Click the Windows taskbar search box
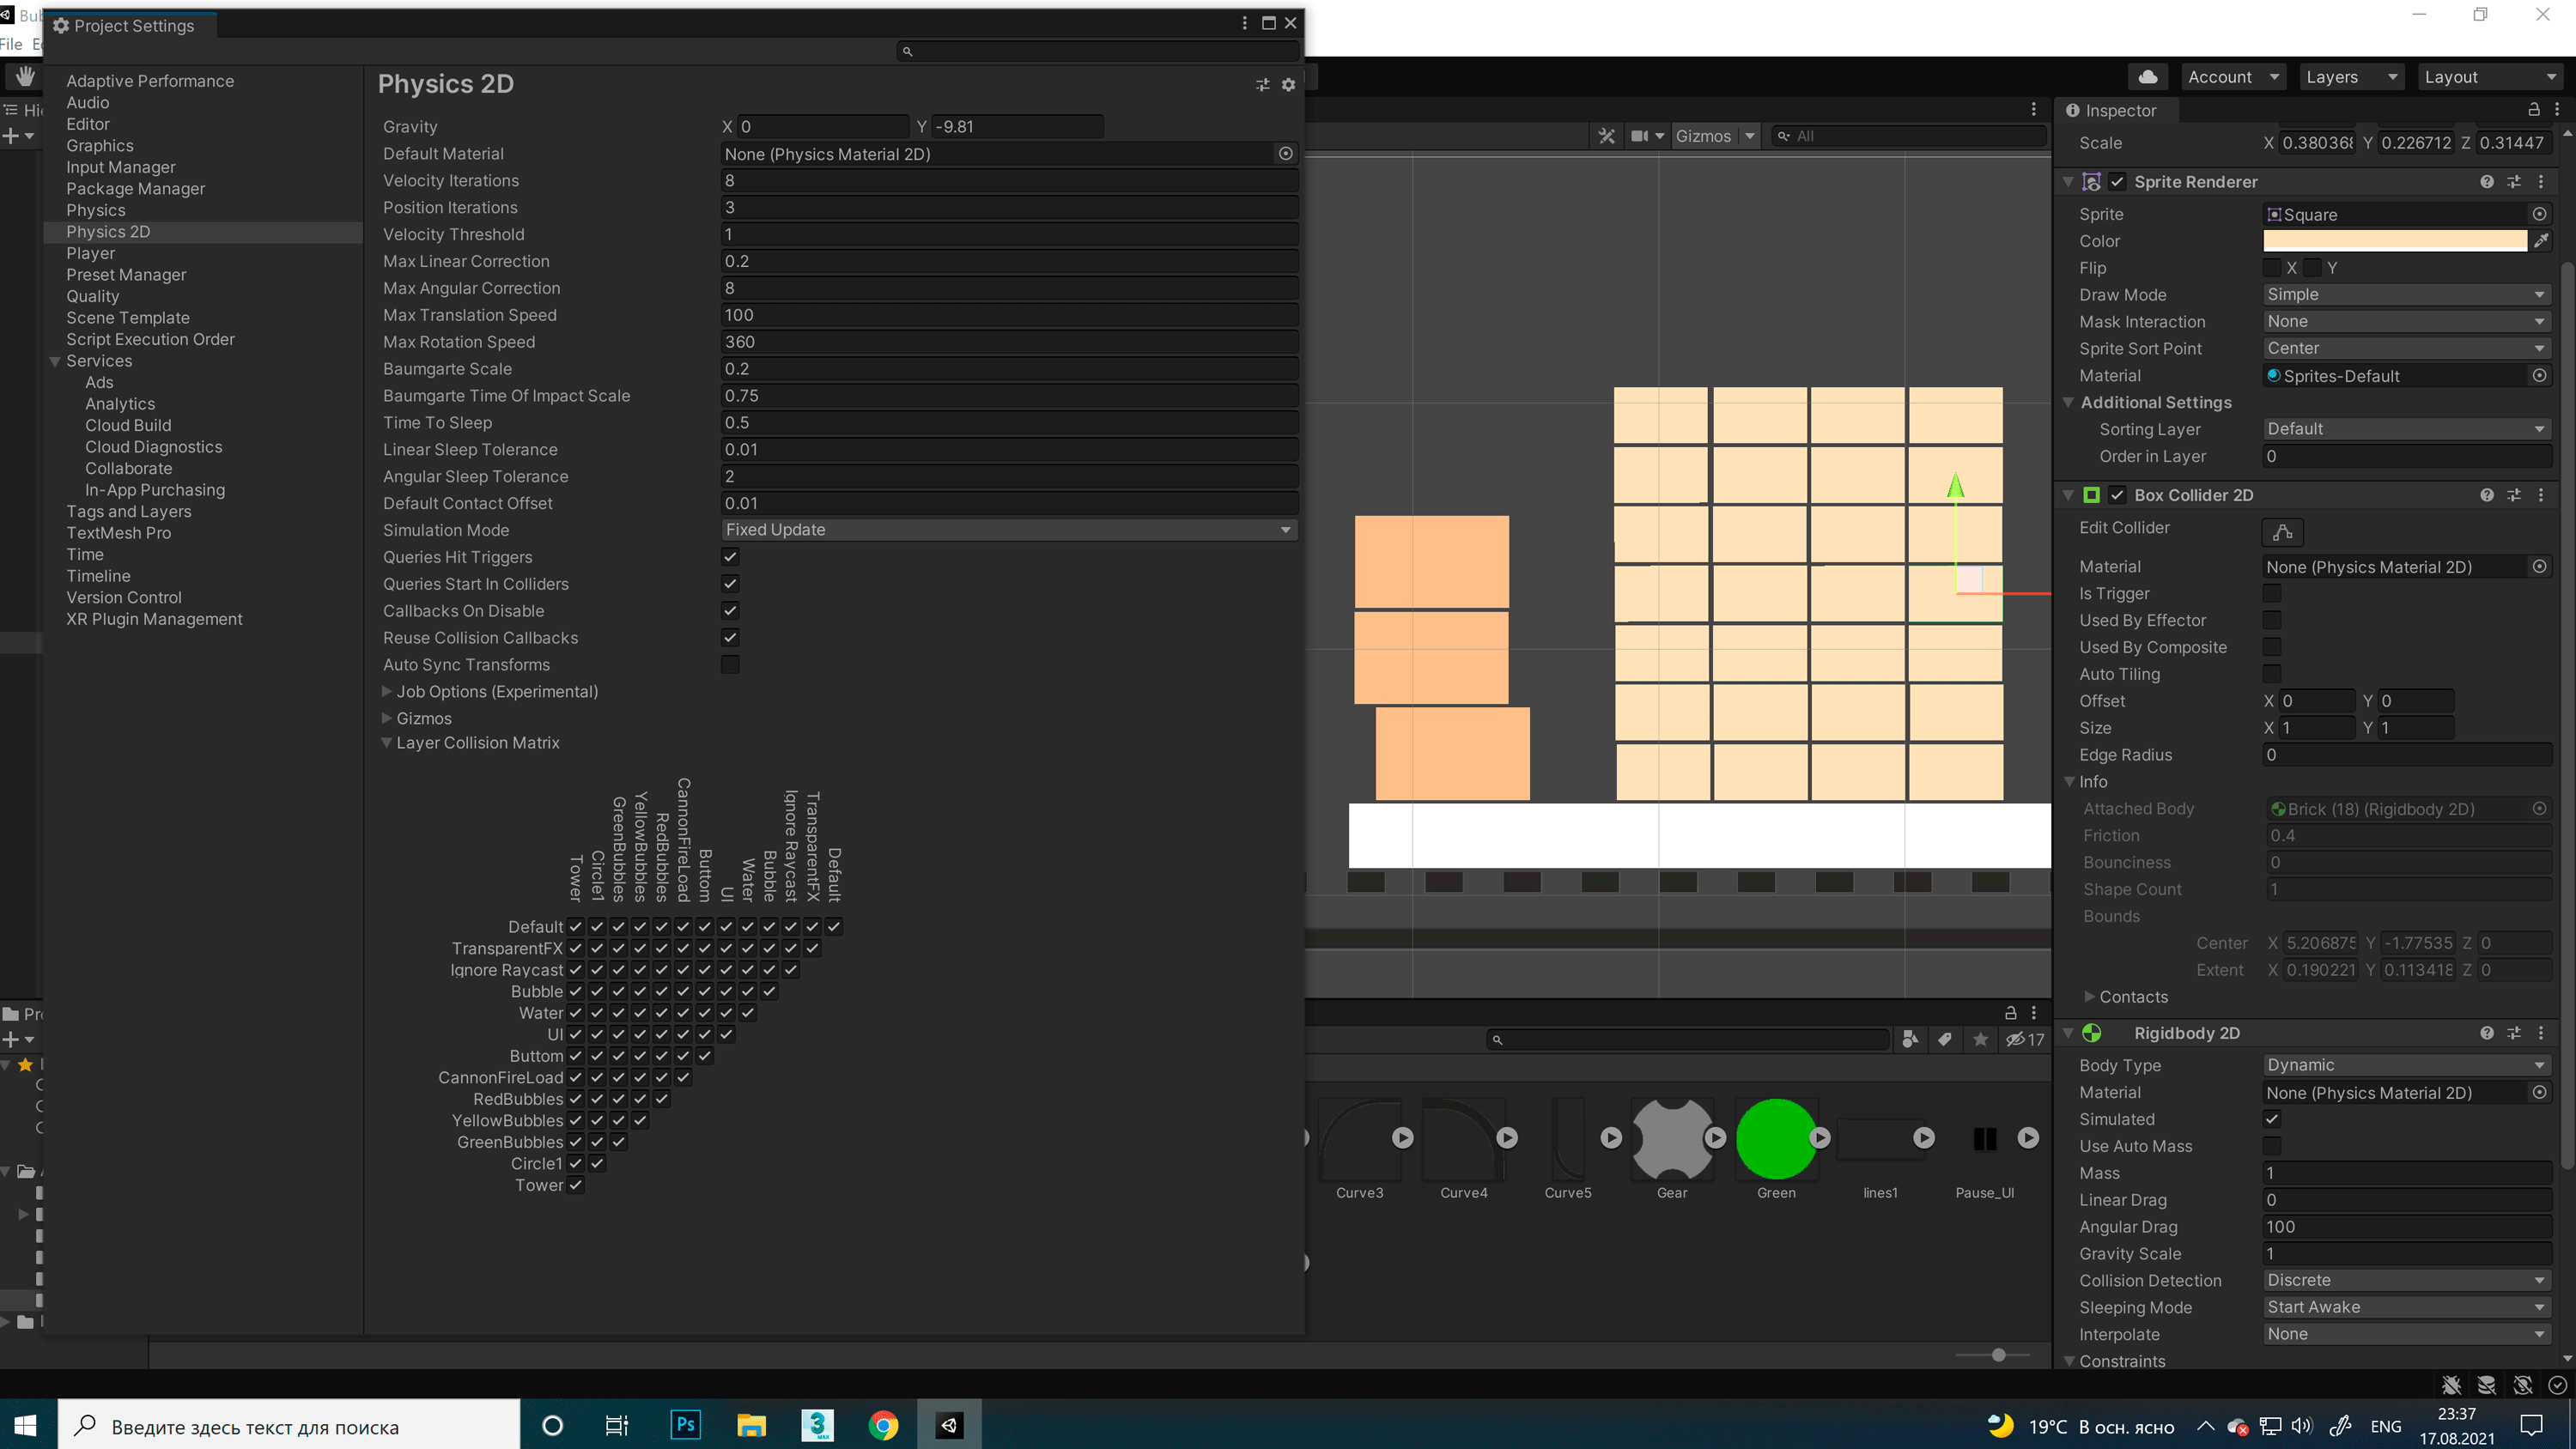The height and width of the screenshot is (1449, 2576). [288, 1424]
